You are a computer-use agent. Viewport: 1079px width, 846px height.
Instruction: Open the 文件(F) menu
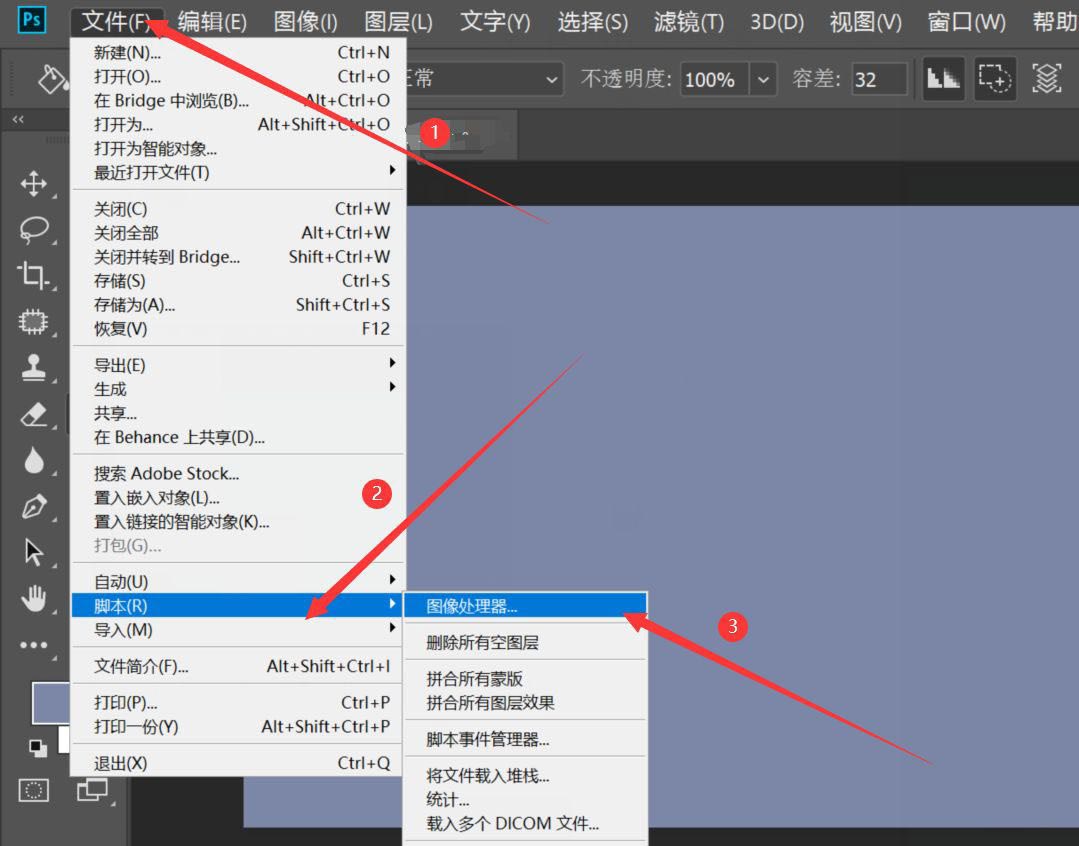point(116,22)
